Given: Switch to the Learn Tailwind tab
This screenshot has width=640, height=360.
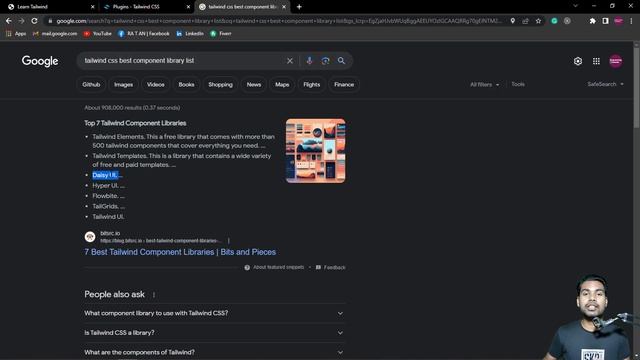Looking at the screenshot, I should [49, 7].
